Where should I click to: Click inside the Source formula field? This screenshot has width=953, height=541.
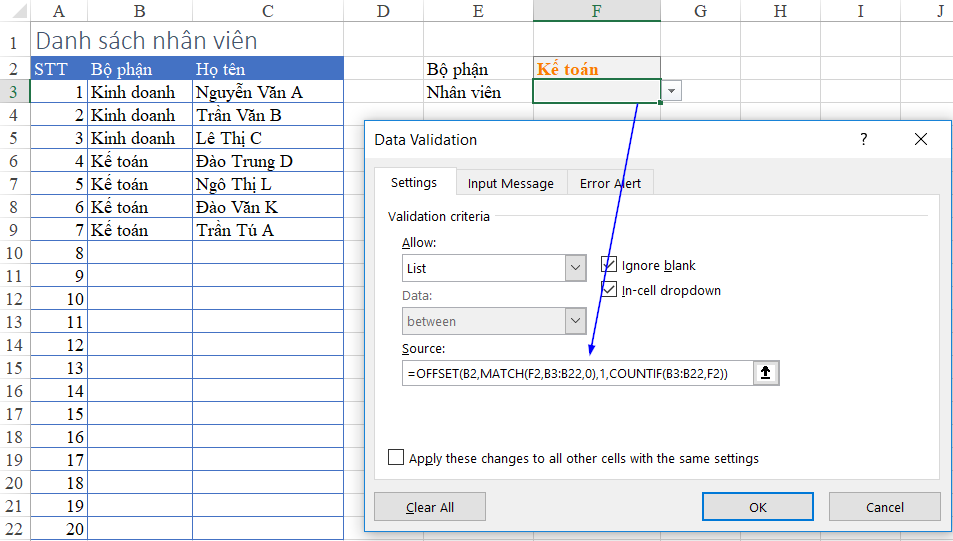577,373
